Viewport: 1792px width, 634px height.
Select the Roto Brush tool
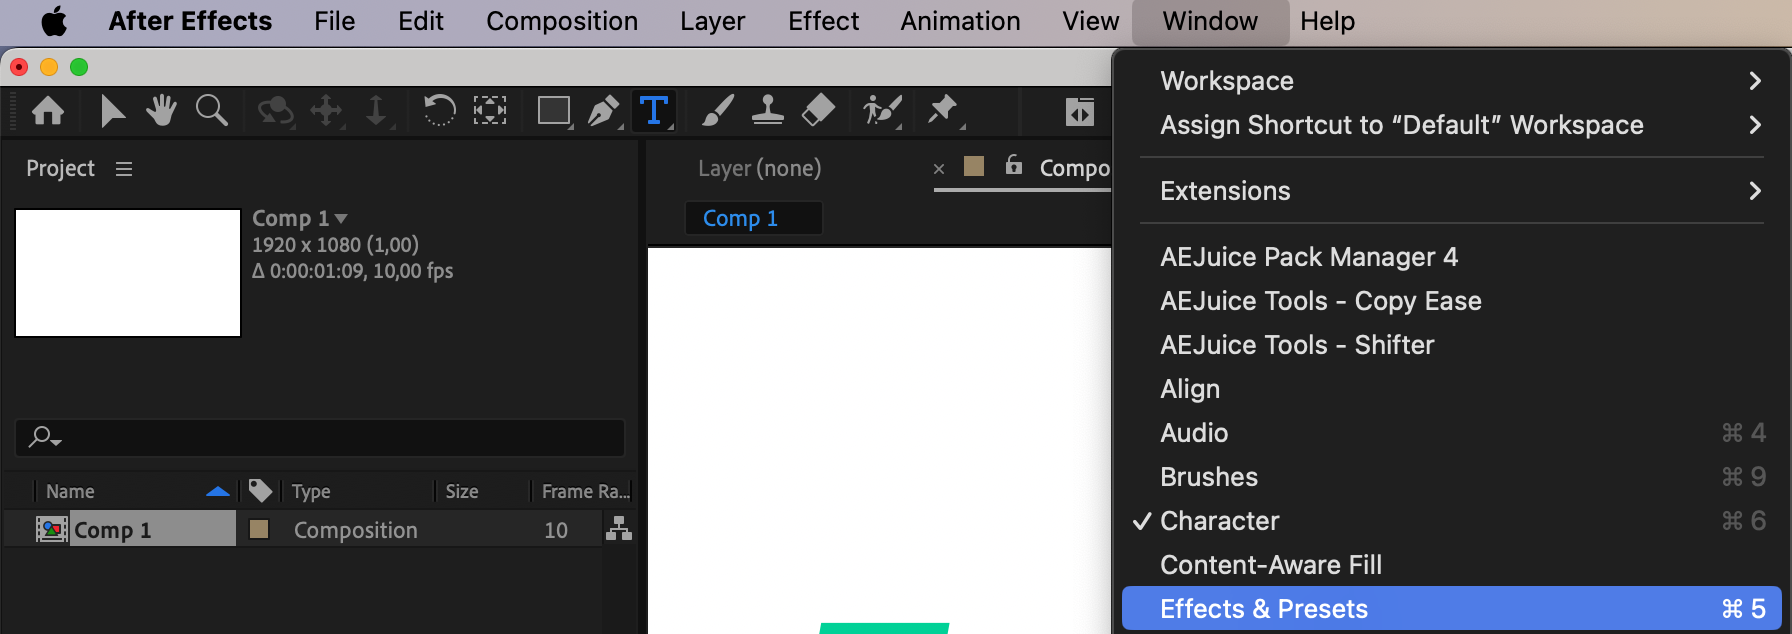pyautogui.click(x=882, y=110)
